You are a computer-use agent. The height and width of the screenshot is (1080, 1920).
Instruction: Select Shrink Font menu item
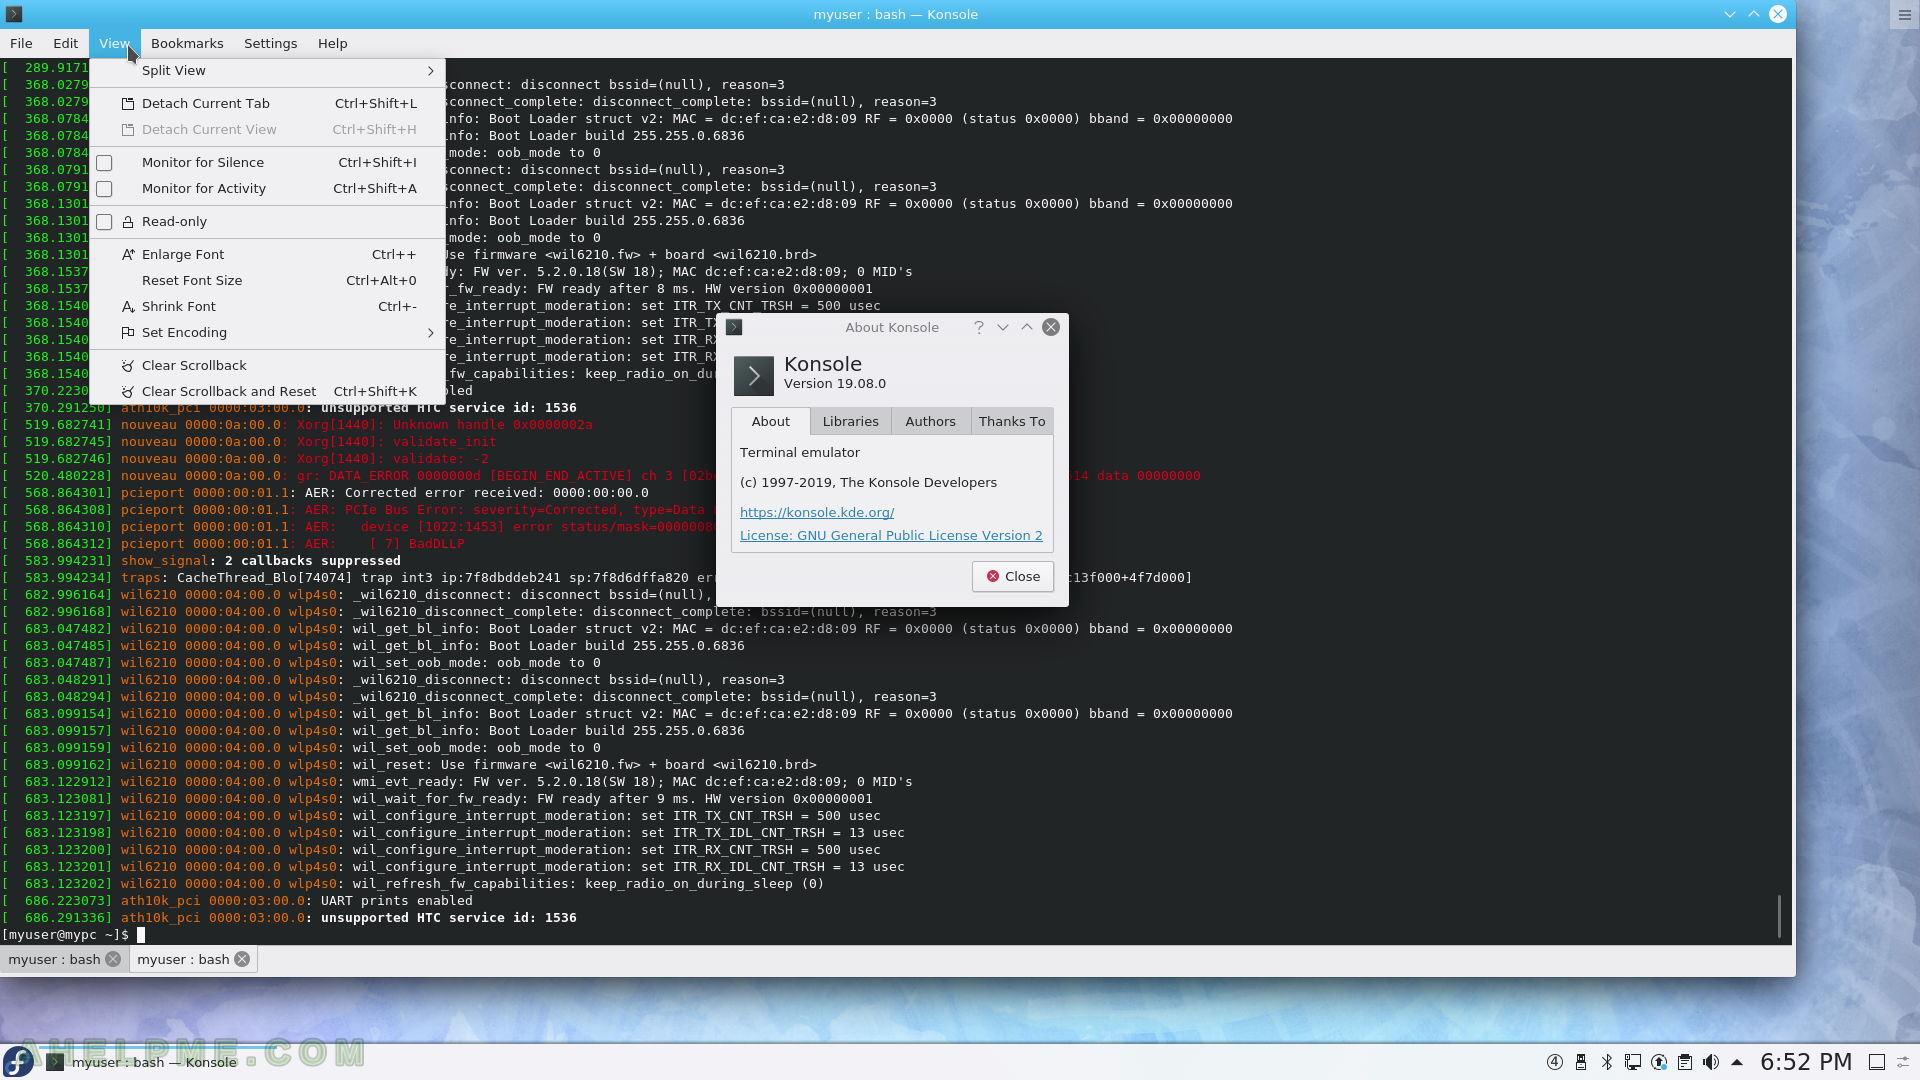(267, 307)
